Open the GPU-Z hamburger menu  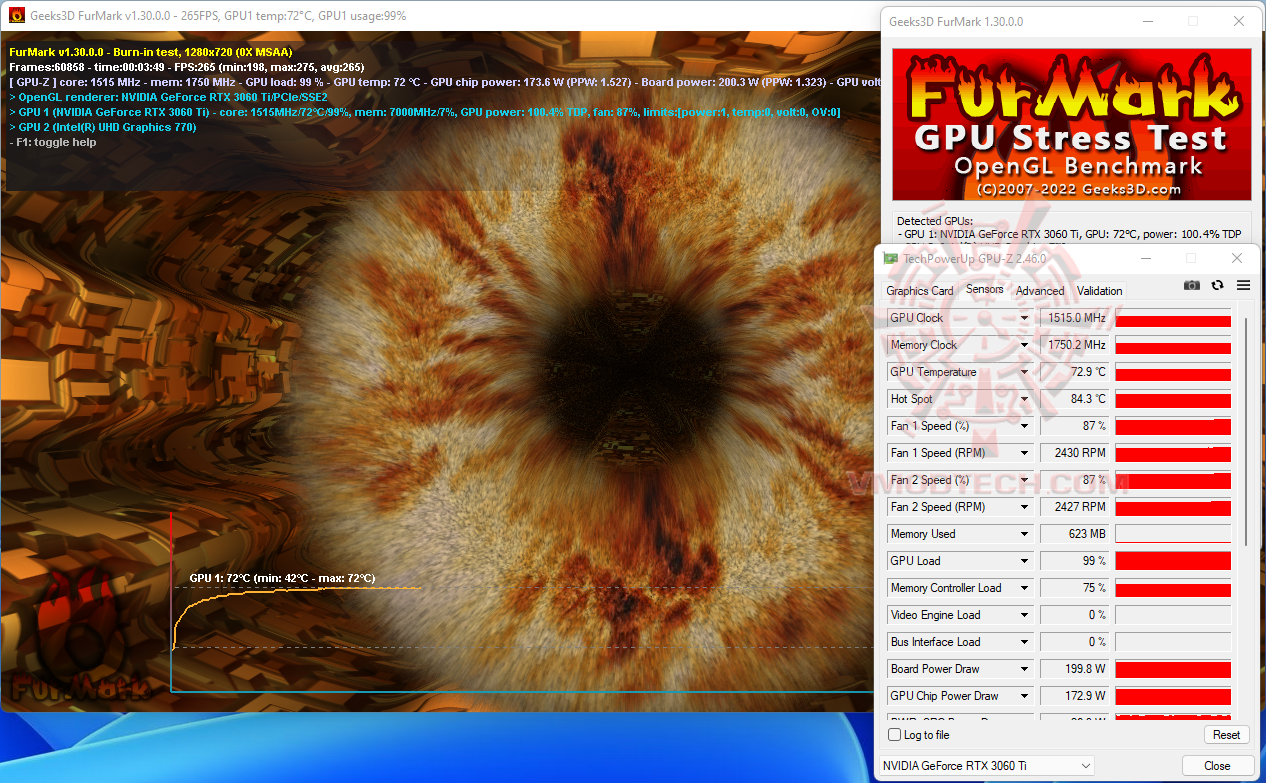[1243, 285]
